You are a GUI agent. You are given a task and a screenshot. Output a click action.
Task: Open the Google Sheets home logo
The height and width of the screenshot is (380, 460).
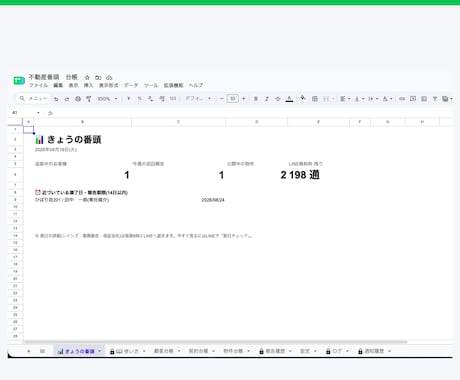(x=19, y=80)
